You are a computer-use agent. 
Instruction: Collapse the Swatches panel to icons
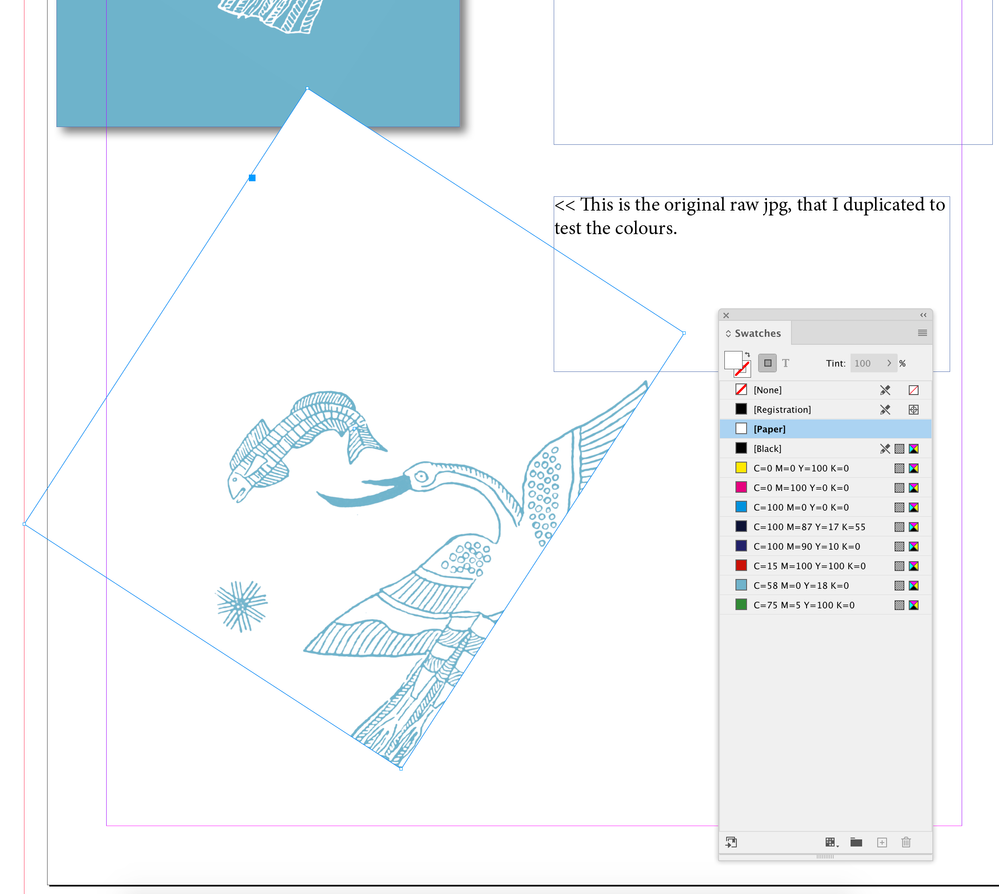click(x=922, y=315)
